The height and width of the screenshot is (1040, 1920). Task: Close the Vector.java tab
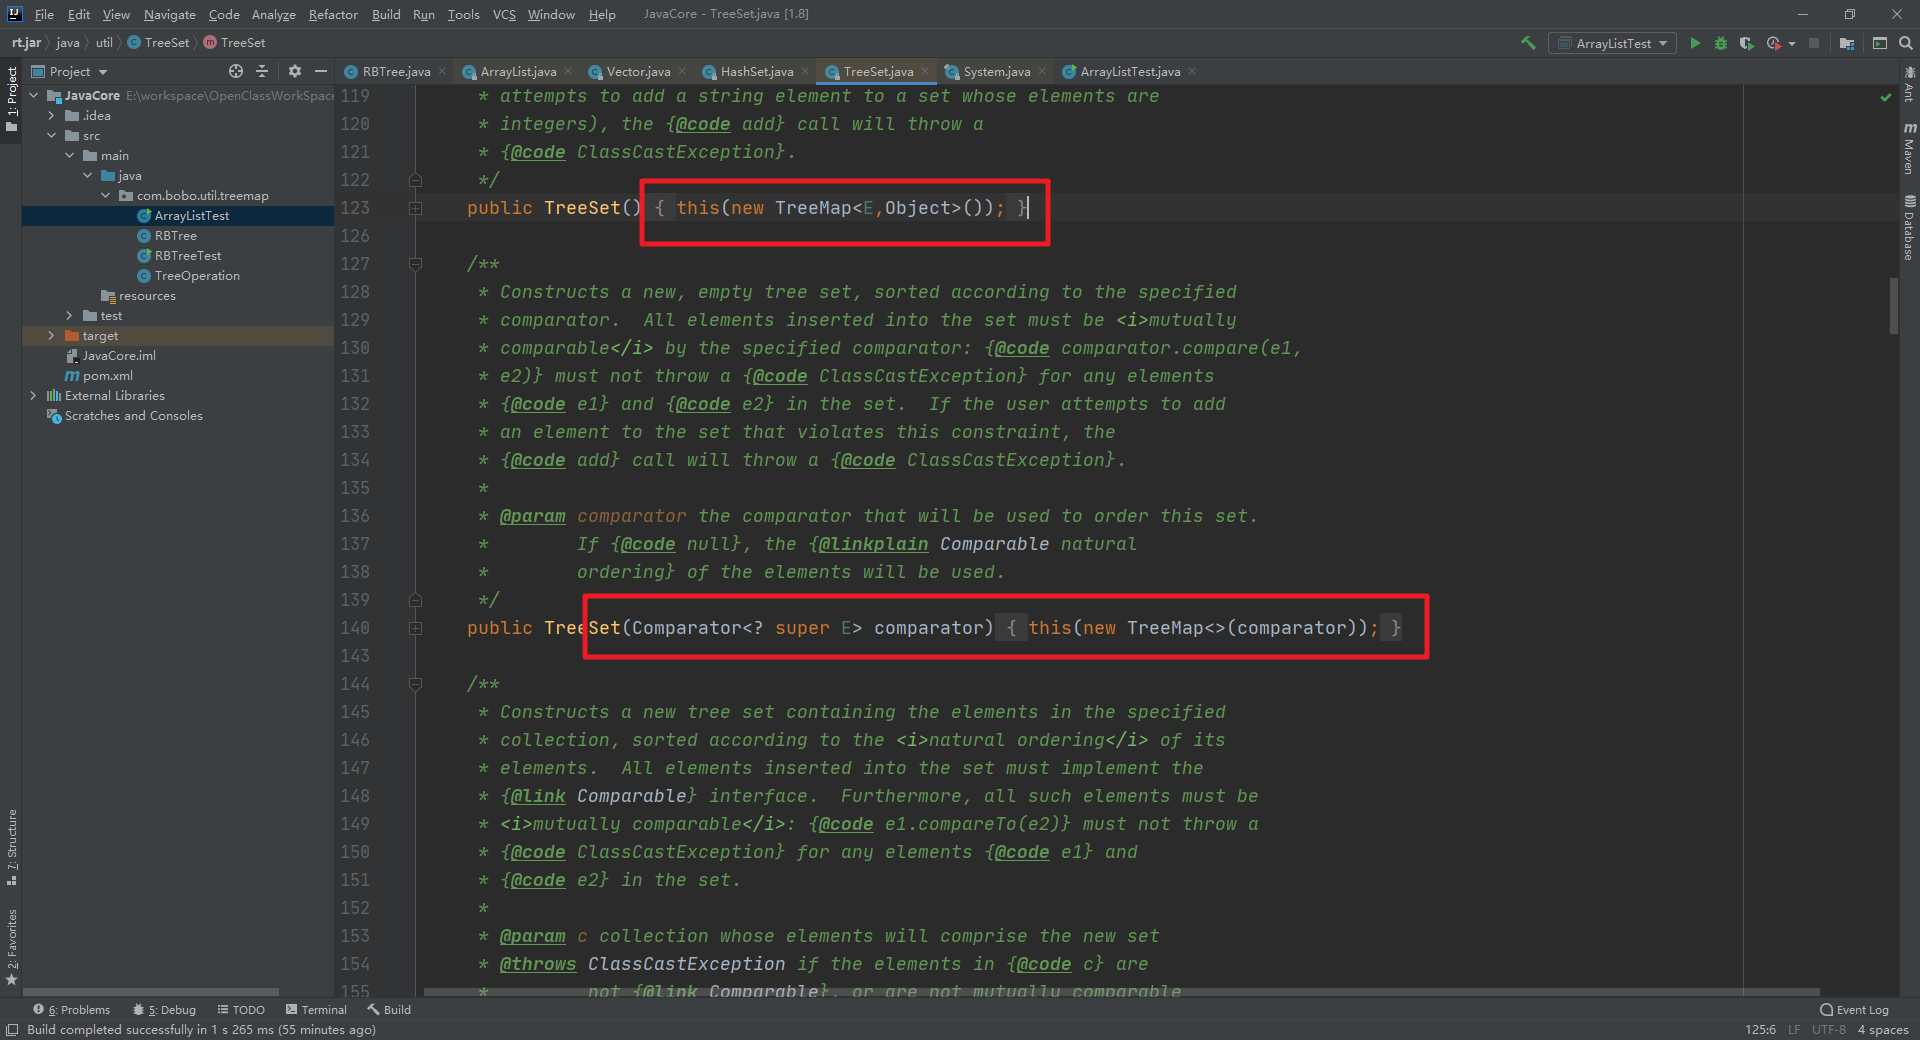(682, 71)
